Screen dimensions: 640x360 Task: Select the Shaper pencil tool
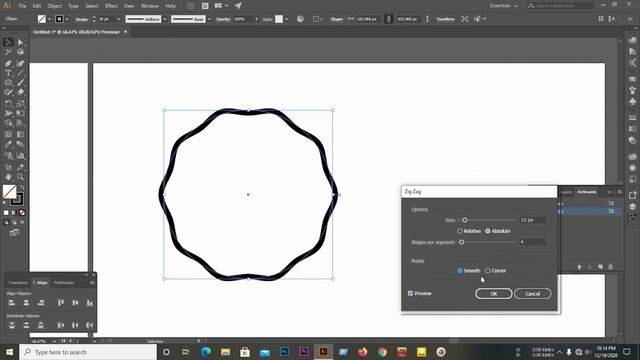tap(8, 93)
